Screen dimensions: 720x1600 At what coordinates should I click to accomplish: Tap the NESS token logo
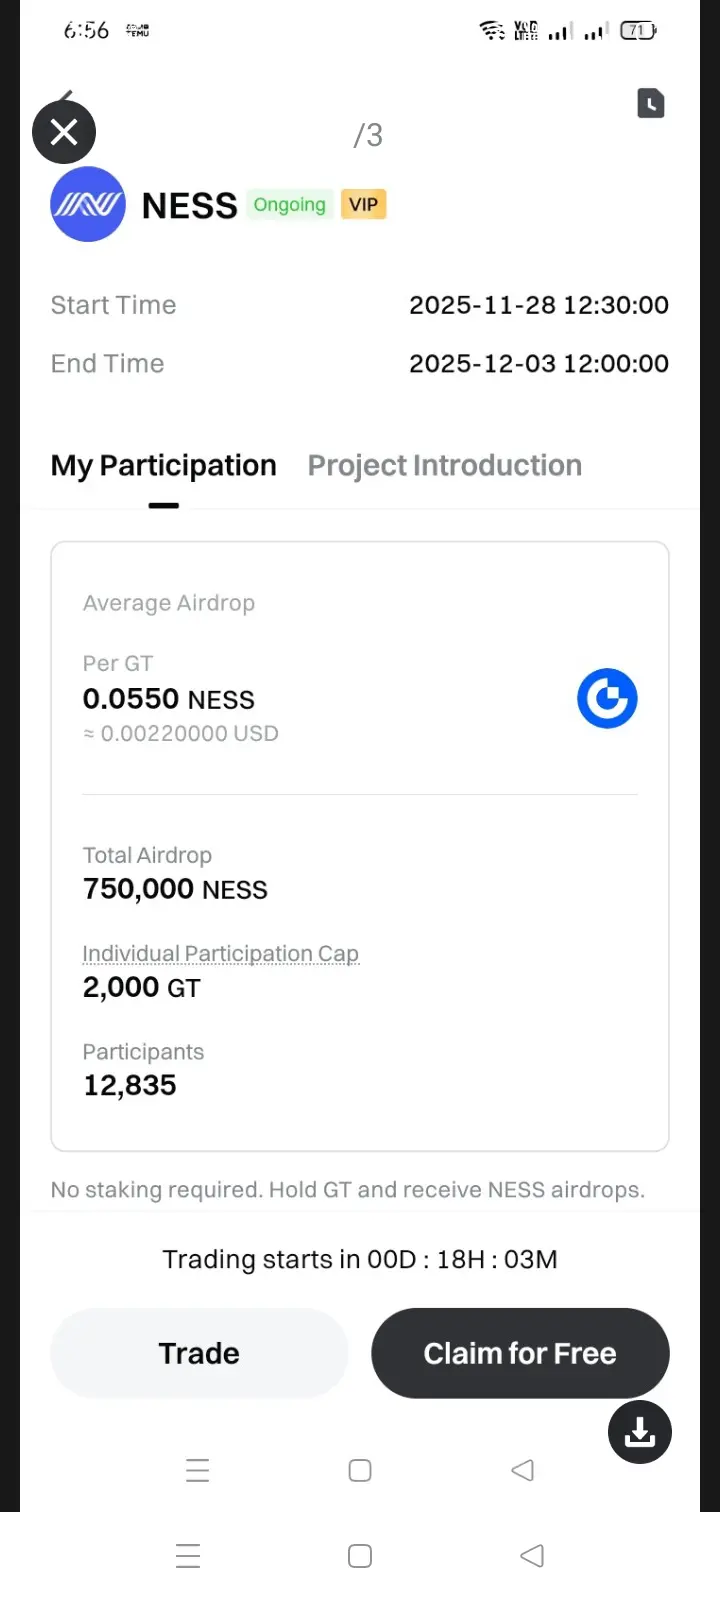[x=88, y=204]
